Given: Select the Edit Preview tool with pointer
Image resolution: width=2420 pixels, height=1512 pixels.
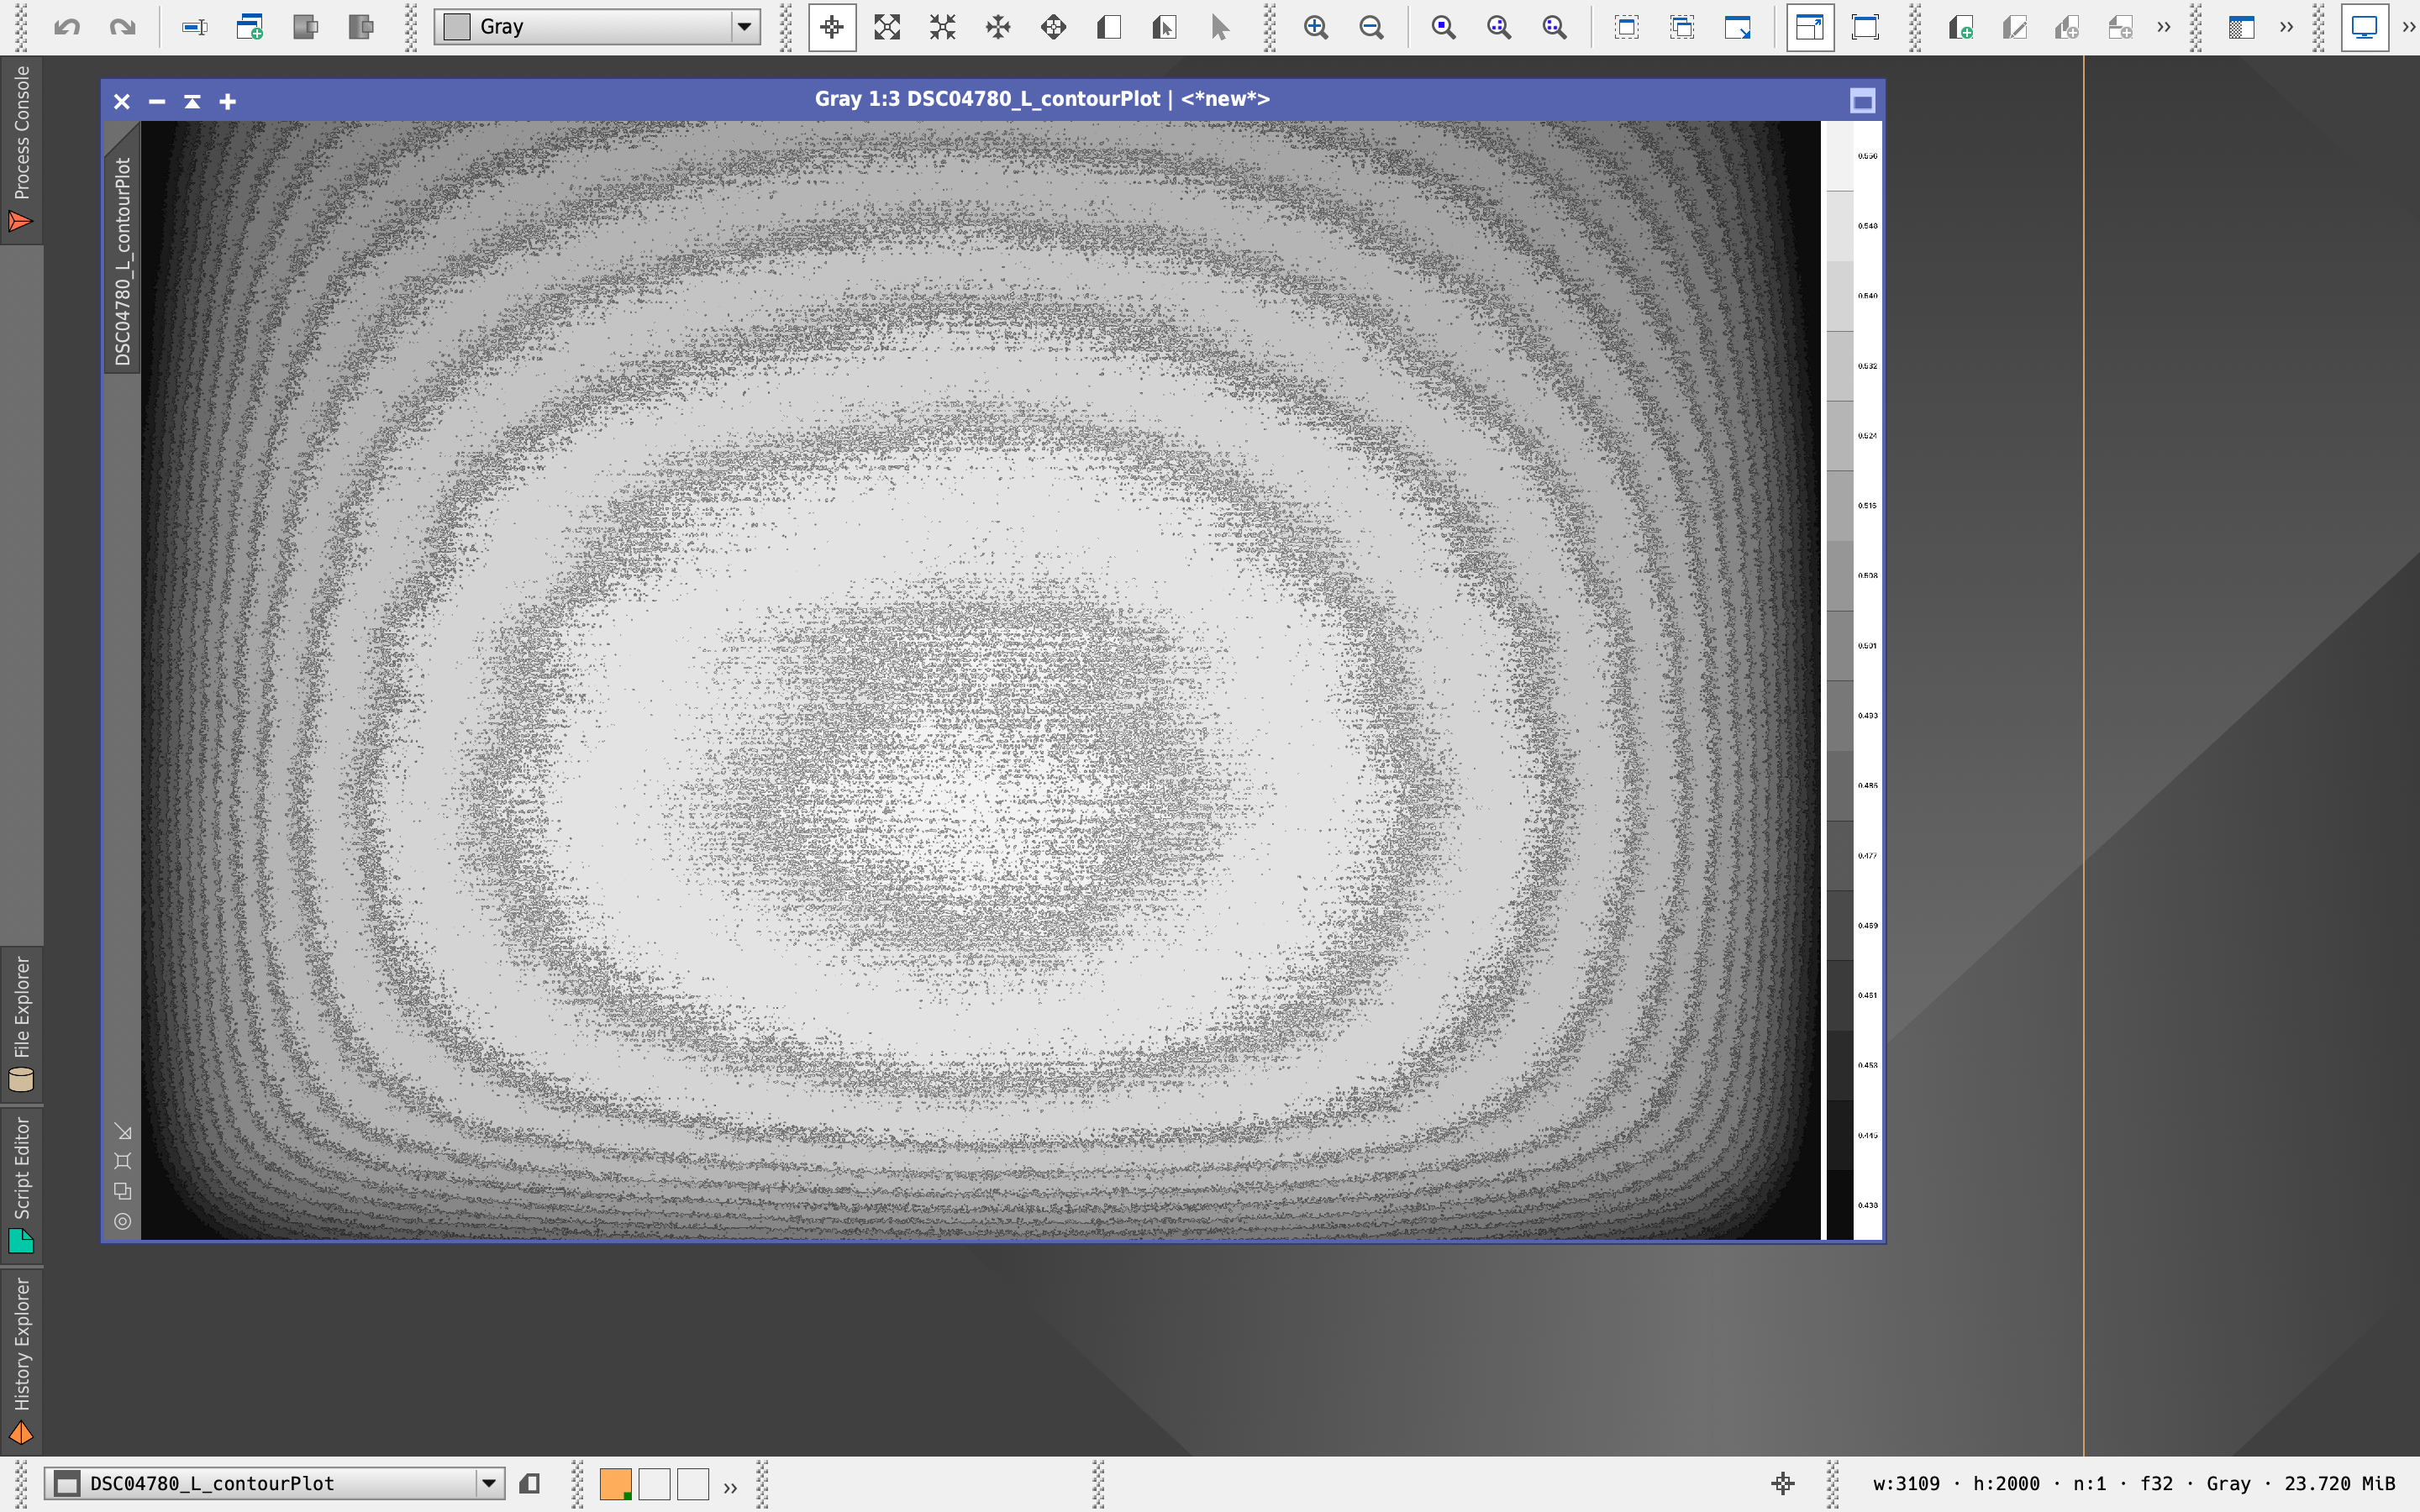Looking at the screenshot, I should click(x=1163, y=27).
